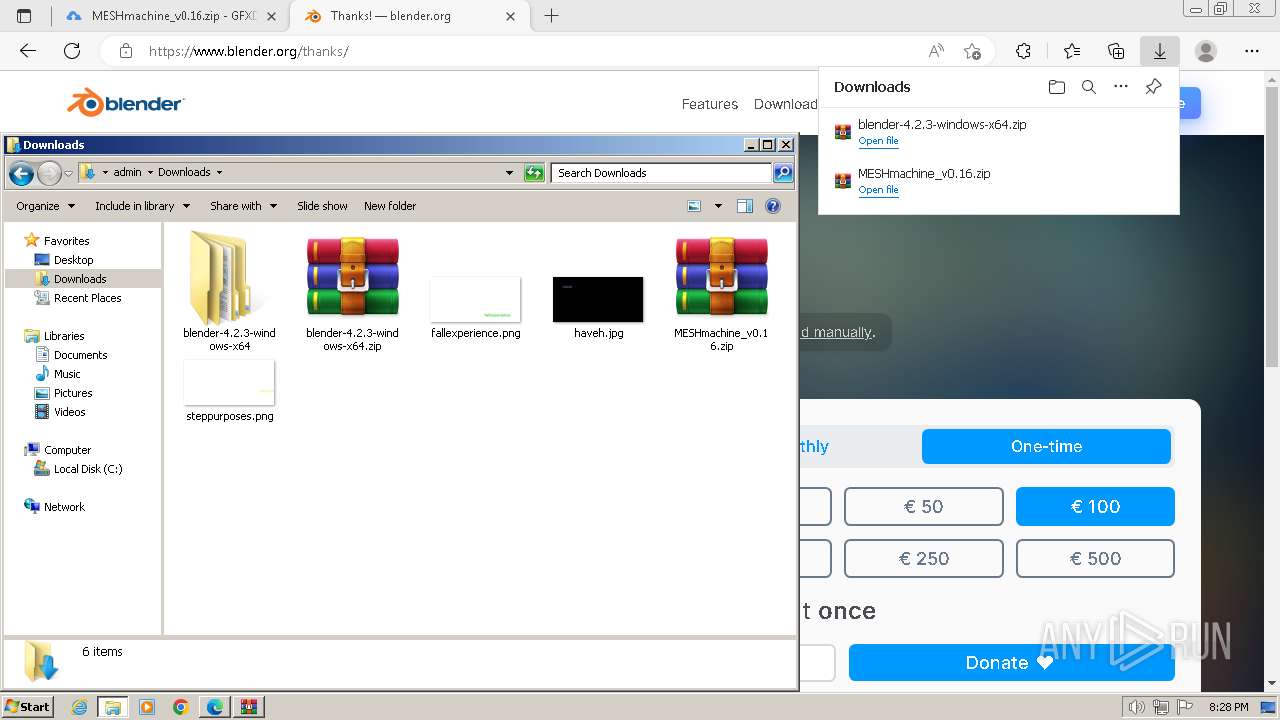This screenshot has height=720, width=1280.
Task: Select Documents under Libraries
Action: (80, 355)
